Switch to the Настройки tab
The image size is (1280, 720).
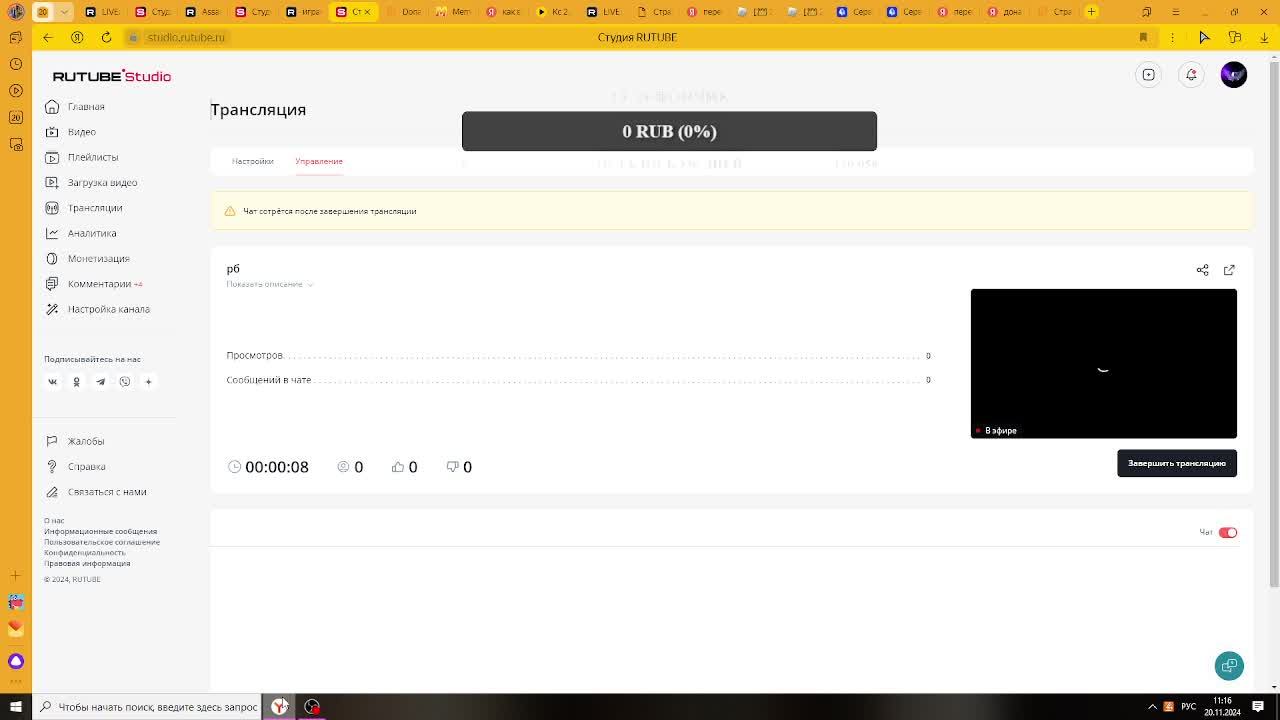click(x=252, y=161)
